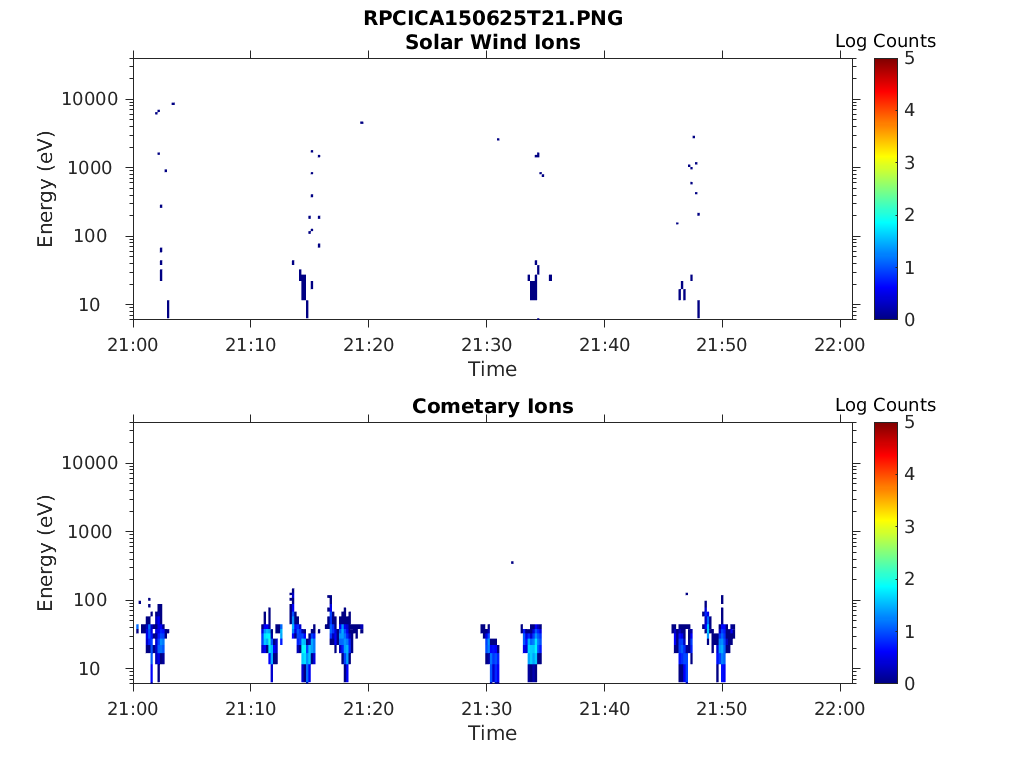The width and height of the screenshot is (1024, 768).
Task: Select the 10 energy tick on Cometary Ions plot
Action: point(89,669)
